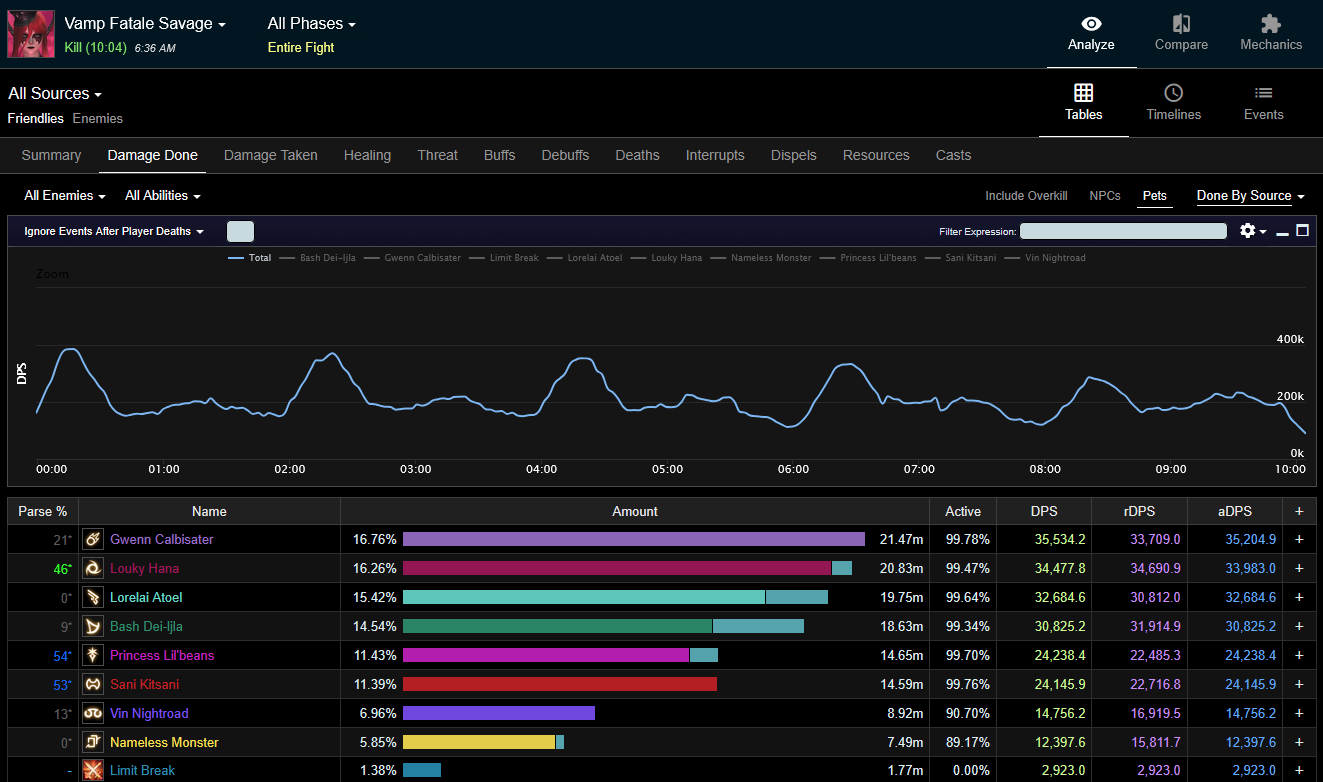
Task: Expand Louky Hana's row with the plus
Action: (1299, 569)
